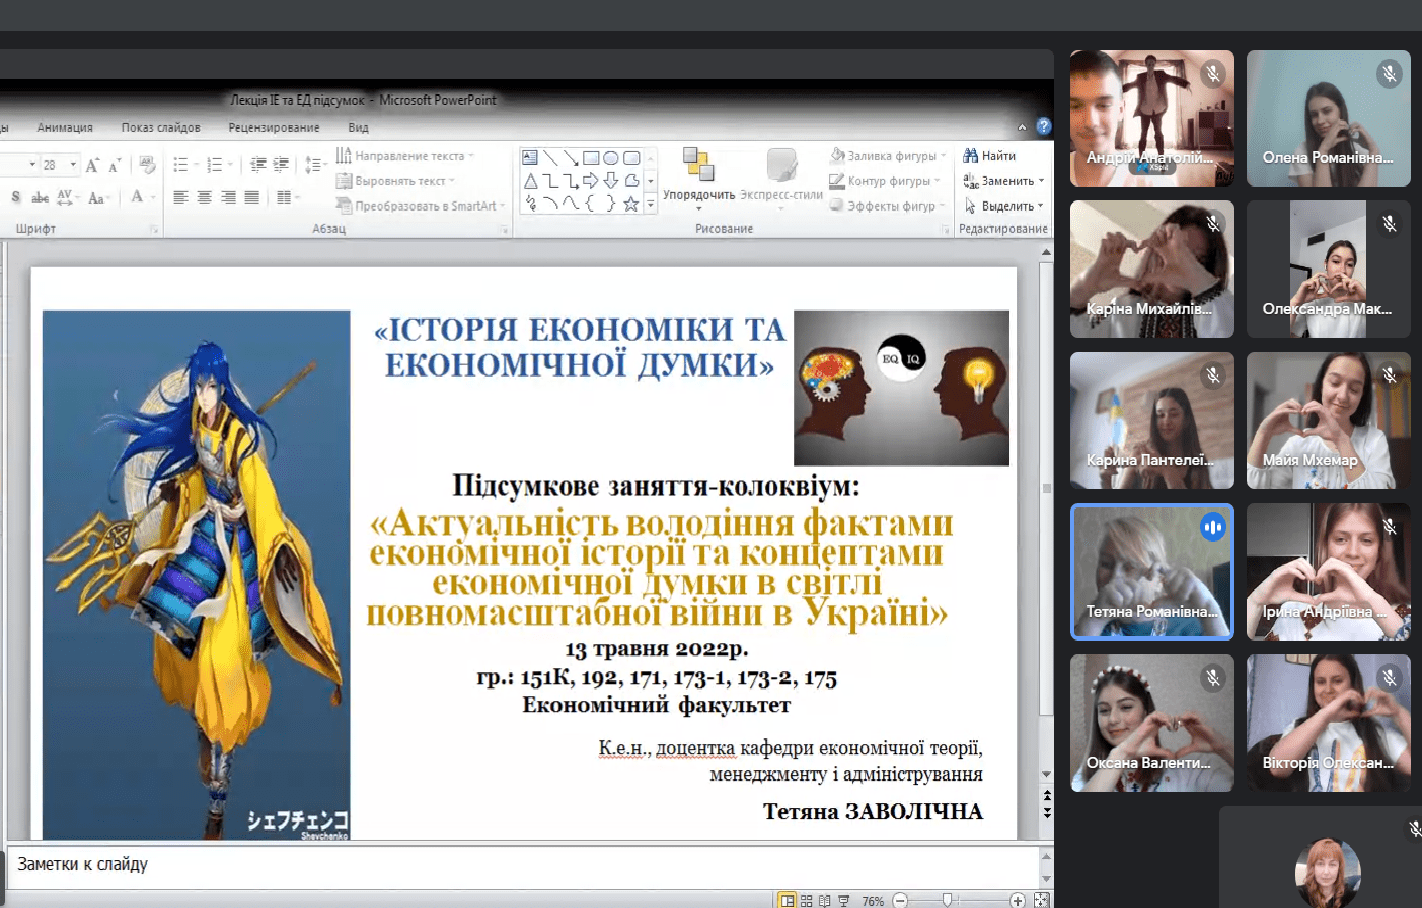Switch to the Показ слайдов tab
The image size is (1422, 908).
(x=161, y=128)
